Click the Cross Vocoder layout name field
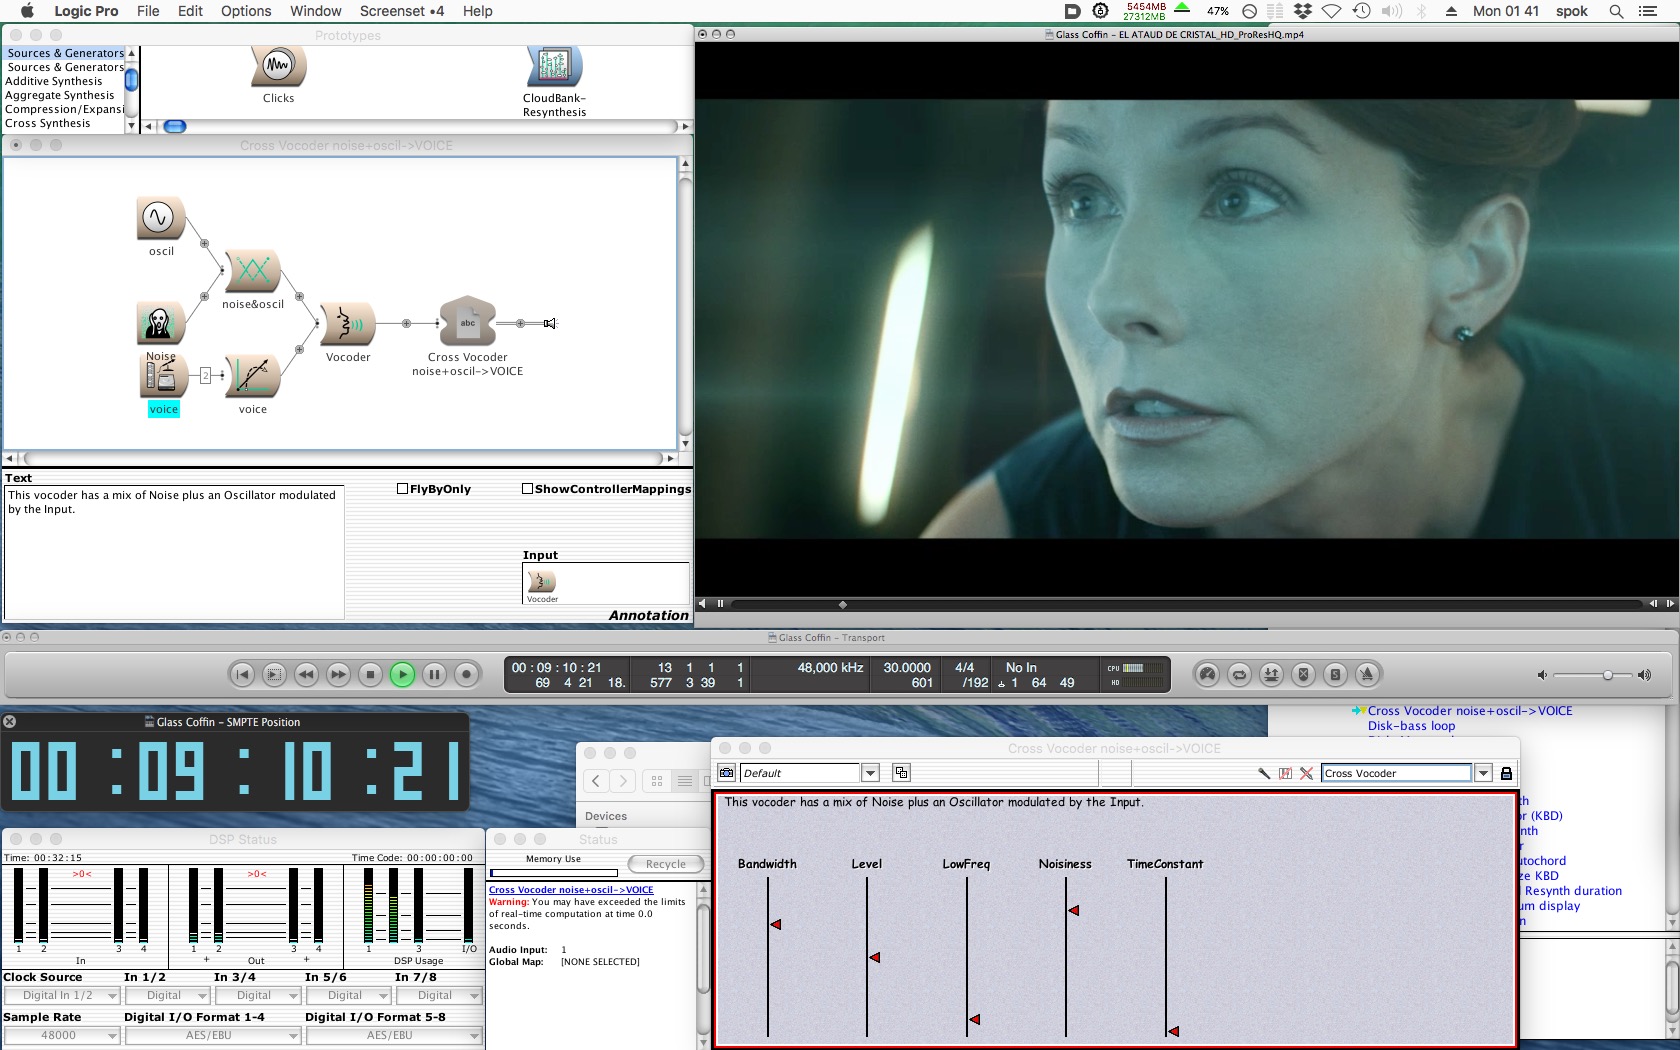 (1397, 773)
